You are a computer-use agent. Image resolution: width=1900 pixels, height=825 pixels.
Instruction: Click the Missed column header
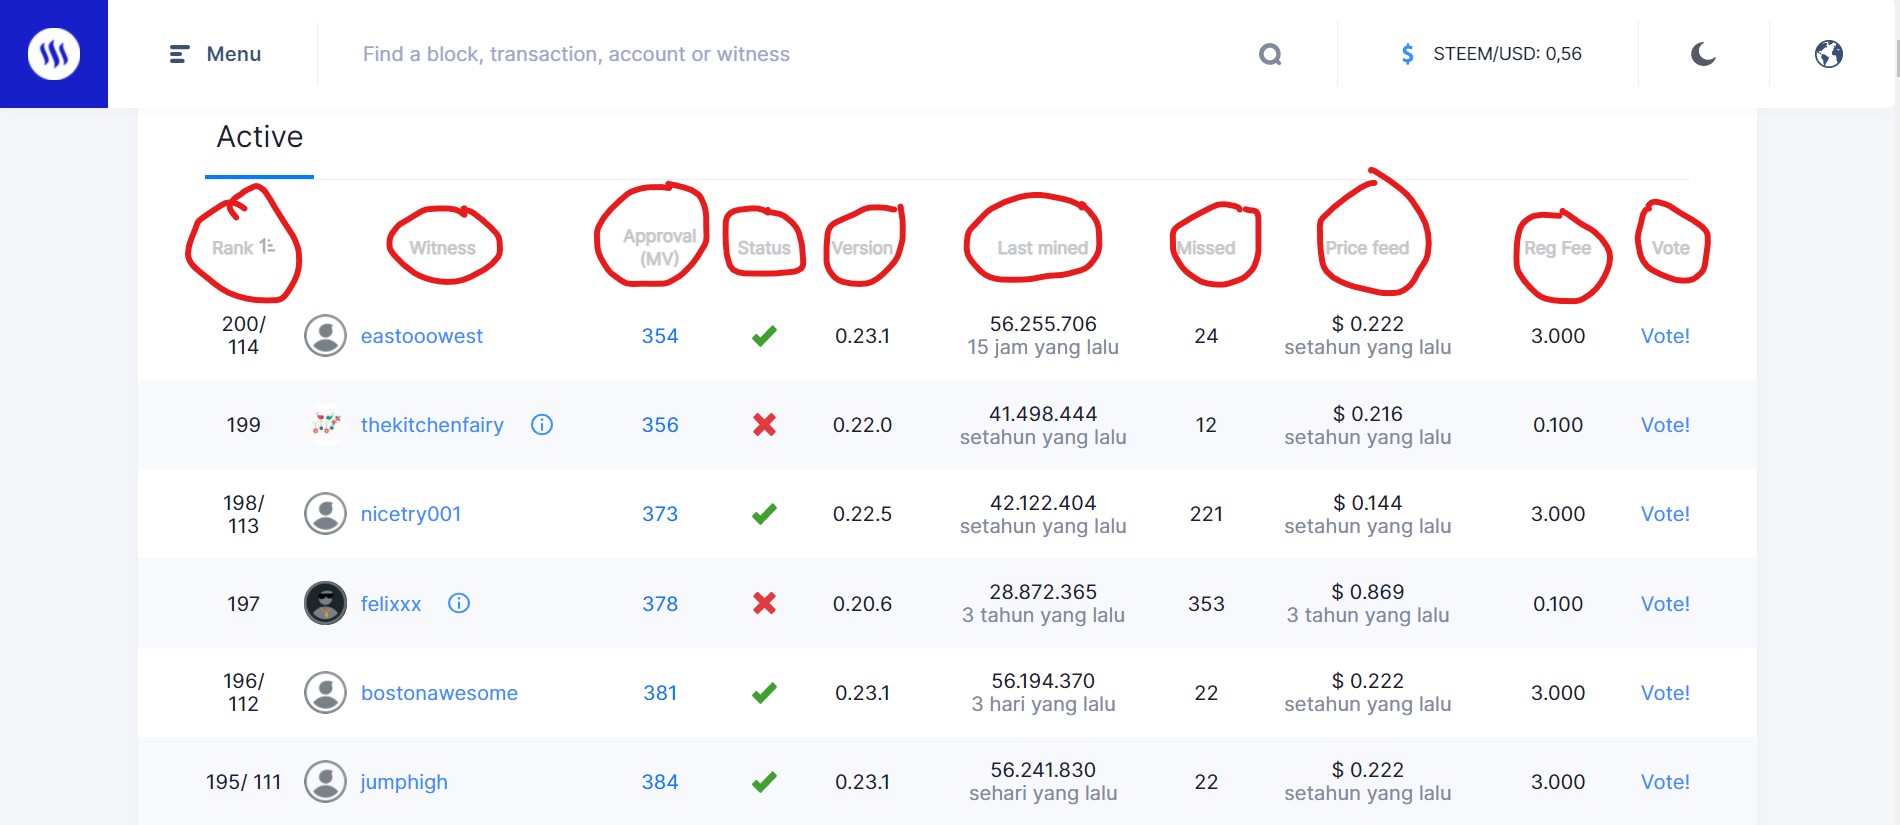pyautogui.click(x=1206, y=248)
